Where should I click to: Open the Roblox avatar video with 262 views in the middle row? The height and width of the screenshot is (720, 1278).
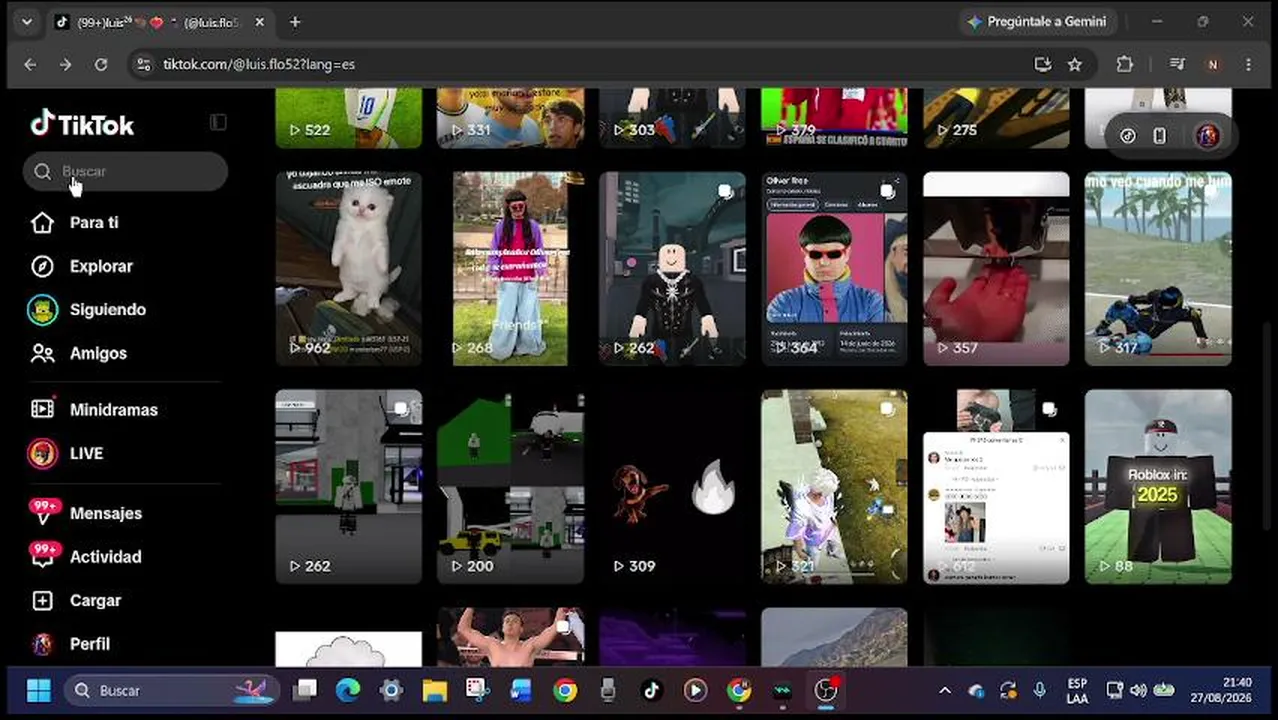coord(672,268)
